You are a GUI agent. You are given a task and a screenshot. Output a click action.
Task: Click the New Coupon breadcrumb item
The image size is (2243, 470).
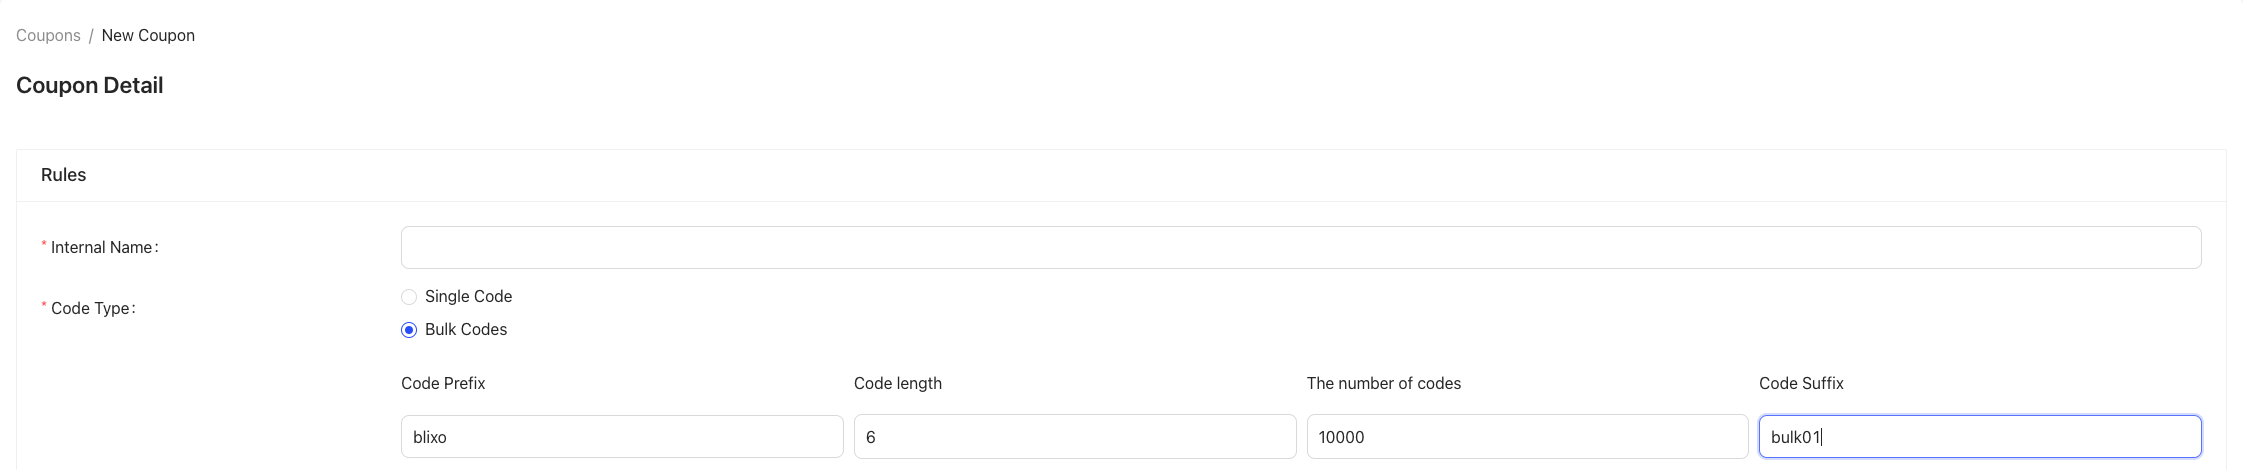click(148, 36)
